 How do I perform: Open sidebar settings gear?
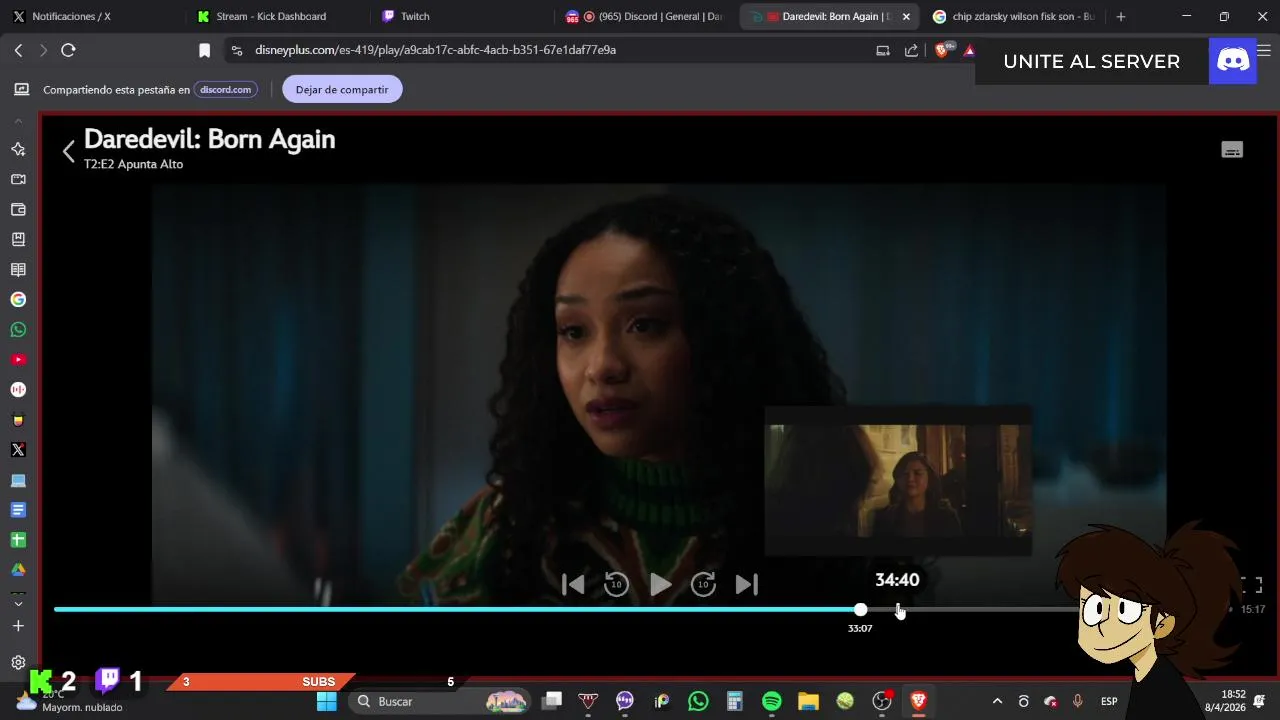point(18,662)
